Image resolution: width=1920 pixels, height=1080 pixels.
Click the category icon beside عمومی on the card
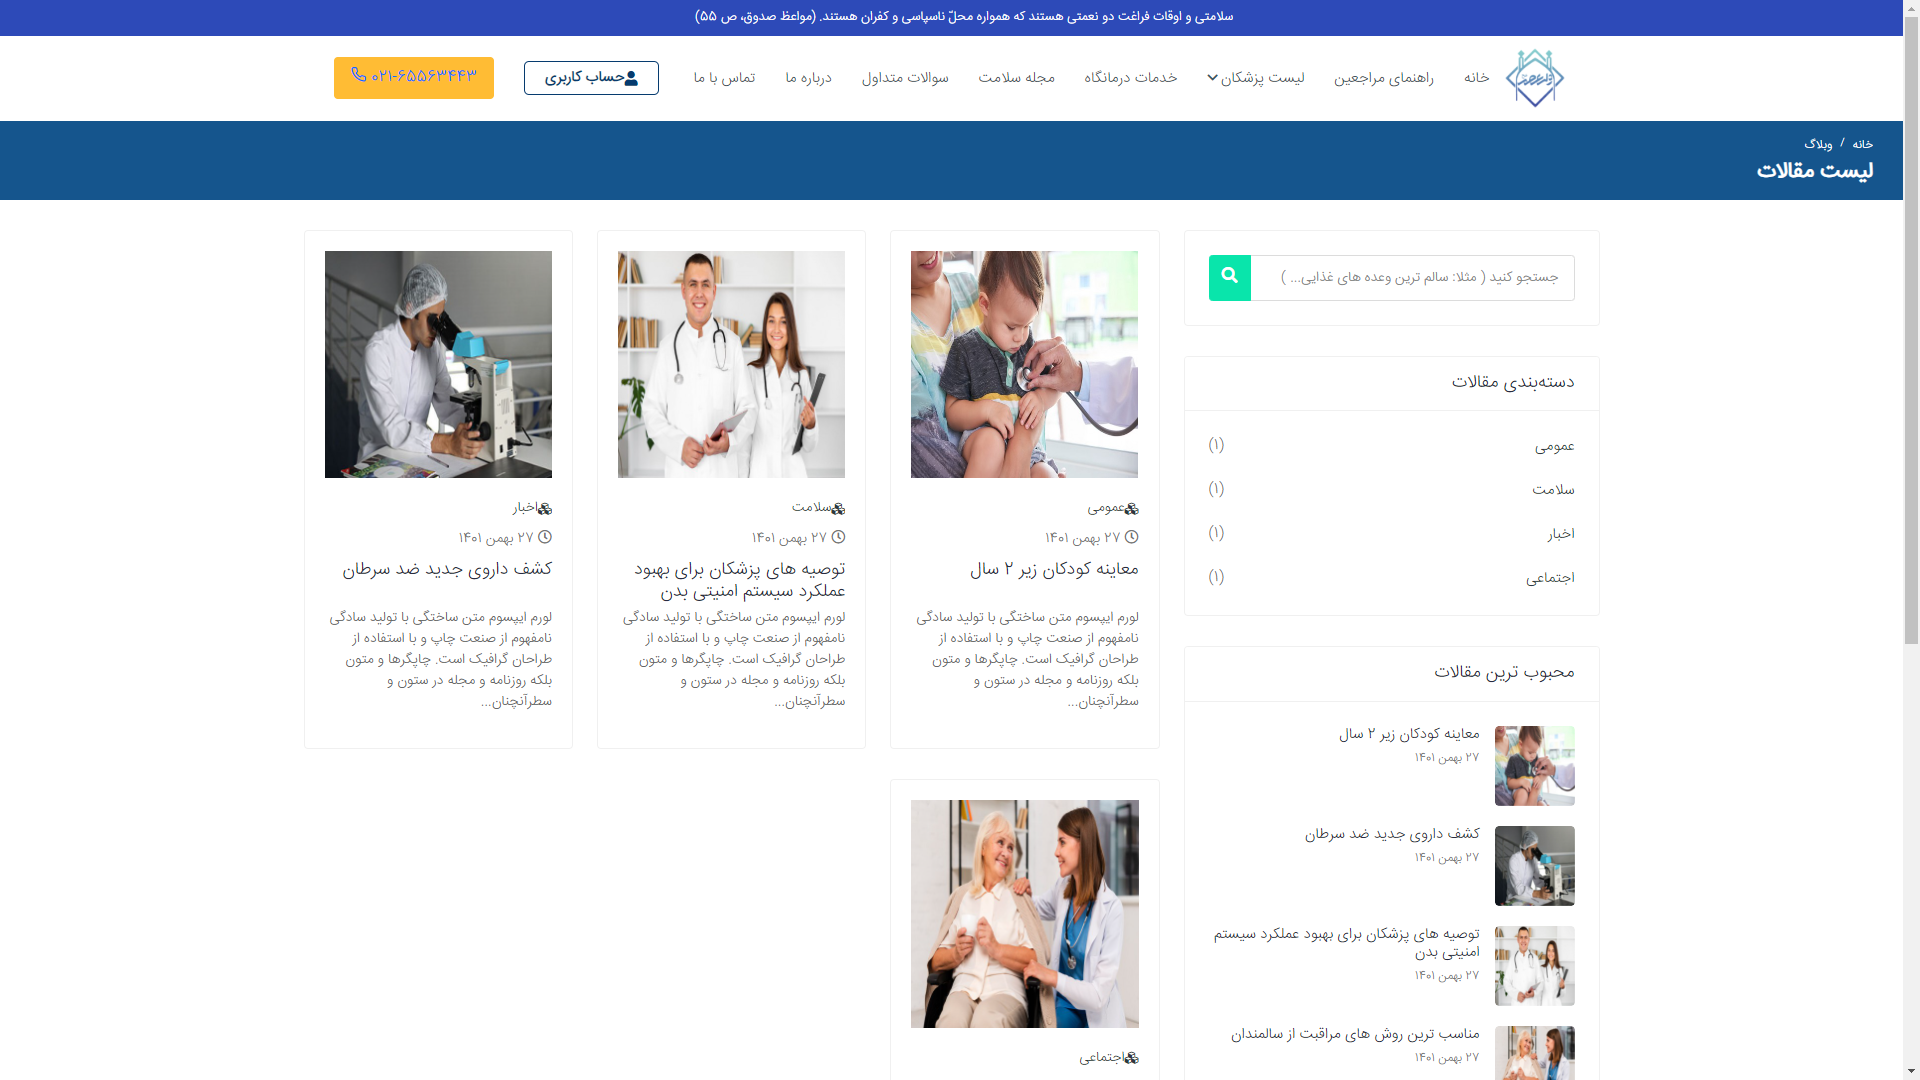tap(1131, 508)
